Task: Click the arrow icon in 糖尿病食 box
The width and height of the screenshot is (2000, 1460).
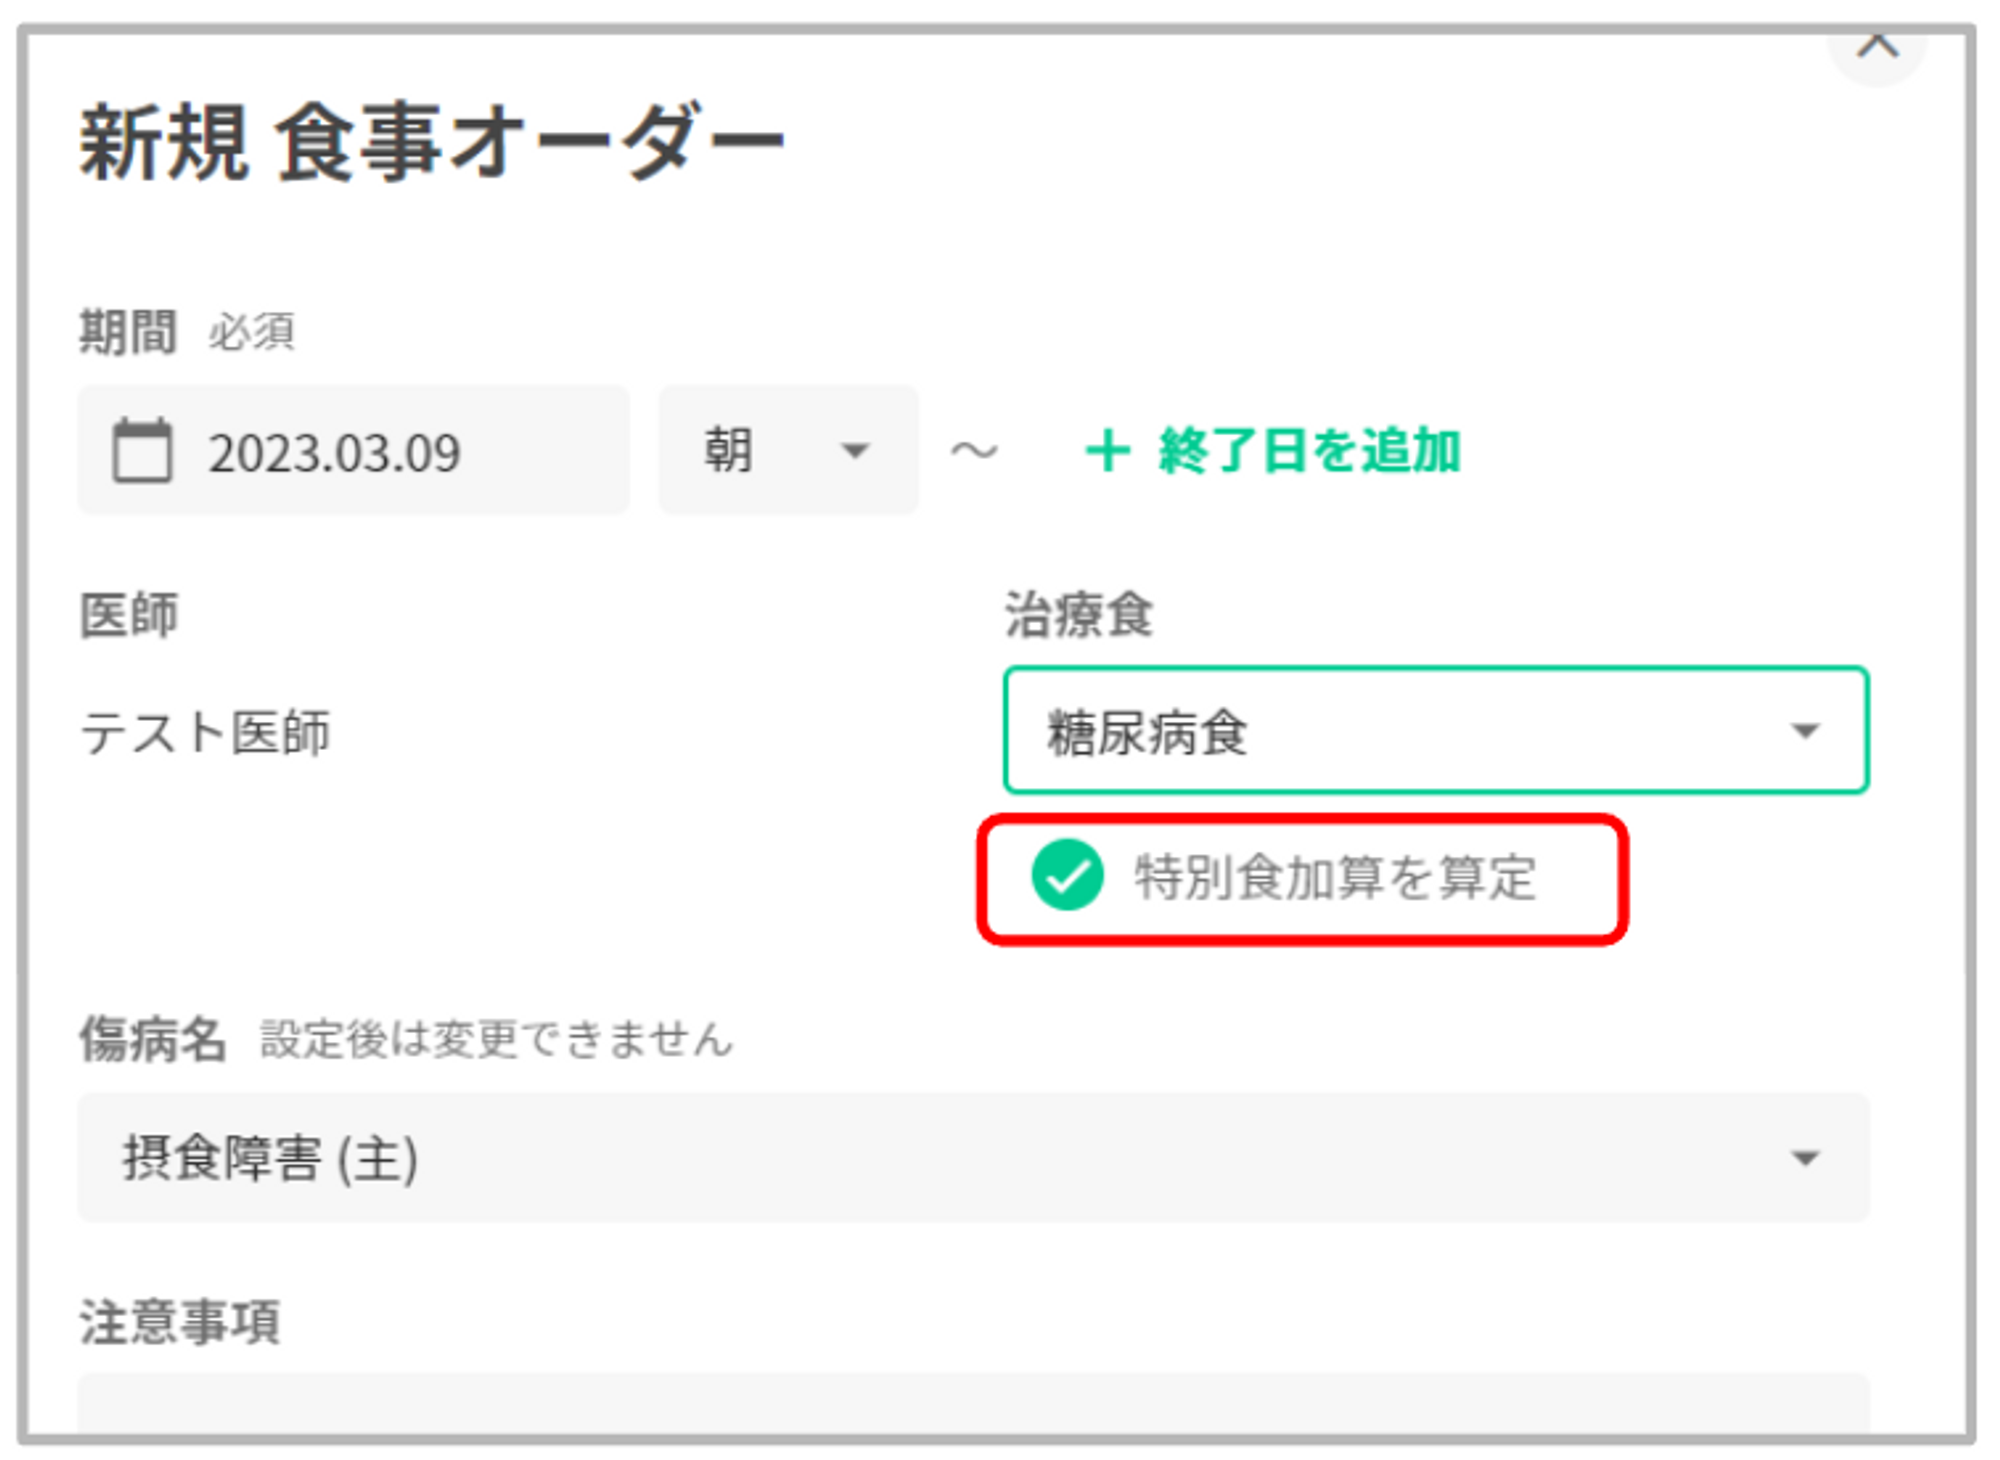Action: 1804,731
